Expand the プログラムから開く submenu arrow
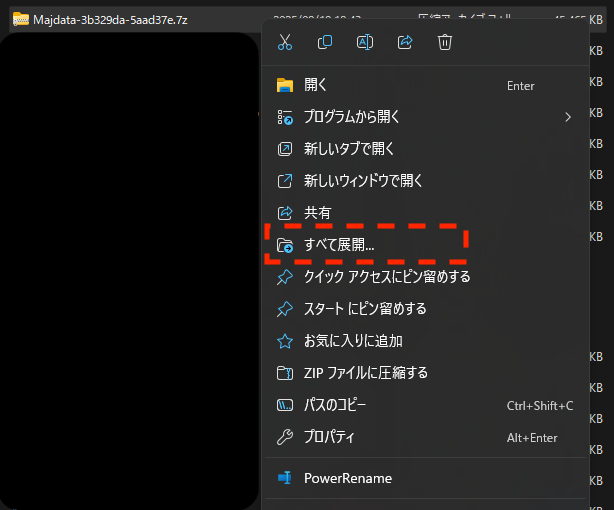Viewport: 614px width, 510px height. pos(568,117)
